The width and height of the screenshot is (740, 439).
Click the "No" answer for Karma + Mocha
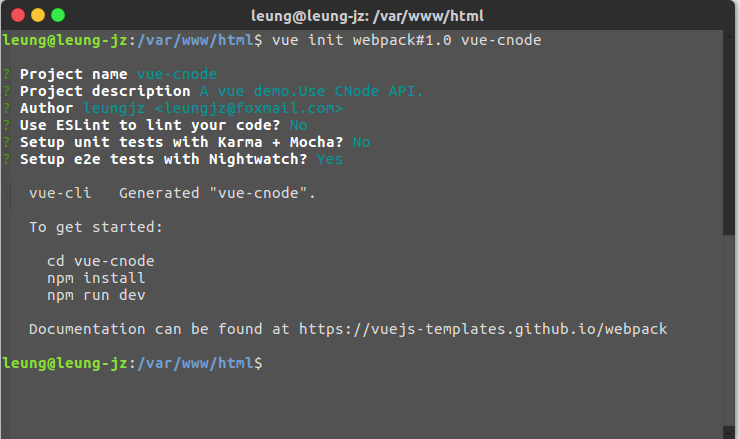click(361, 142)
